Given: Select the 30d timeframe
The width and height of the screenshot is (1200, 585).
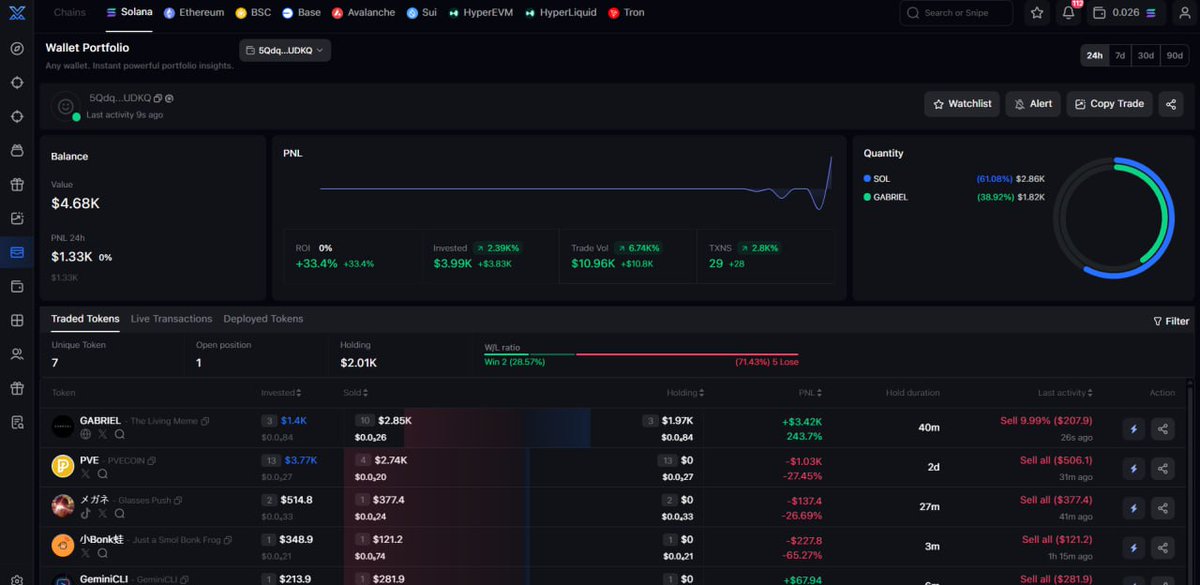Looking at the screenshot, I should 1146,56.
